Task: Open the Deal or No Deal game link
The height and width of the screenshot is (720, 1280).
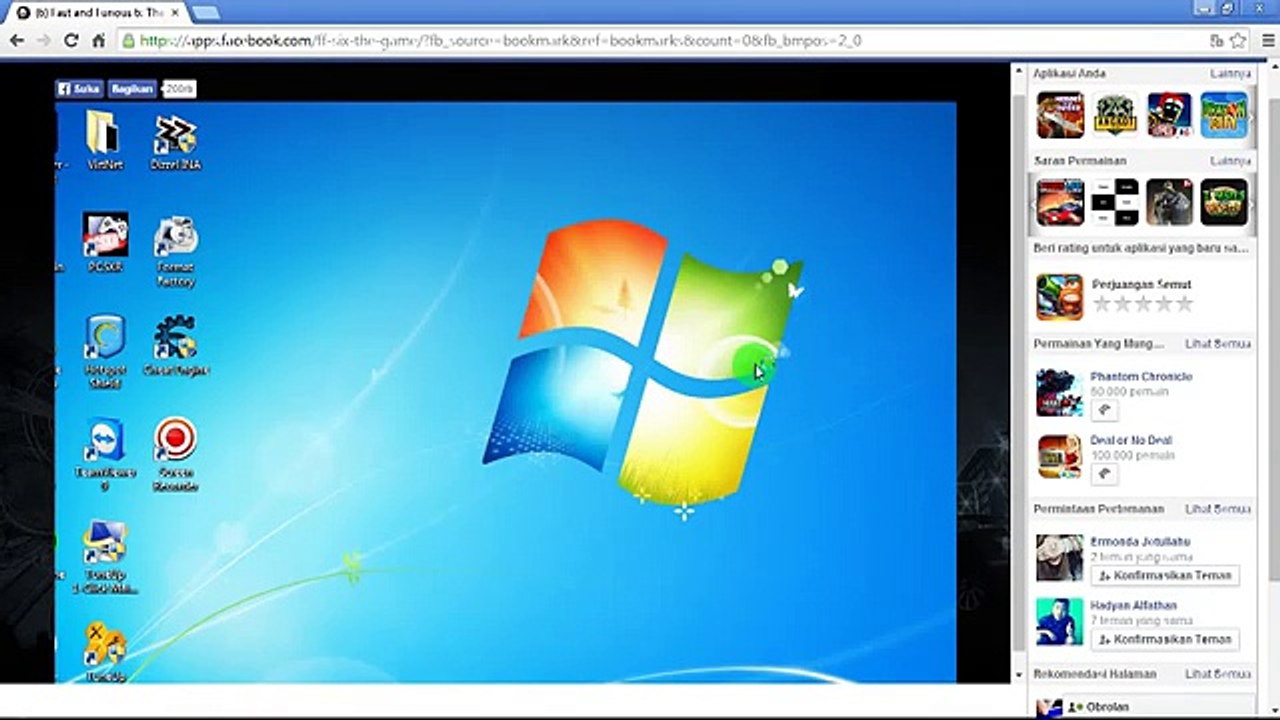Action: [1131, 440]
